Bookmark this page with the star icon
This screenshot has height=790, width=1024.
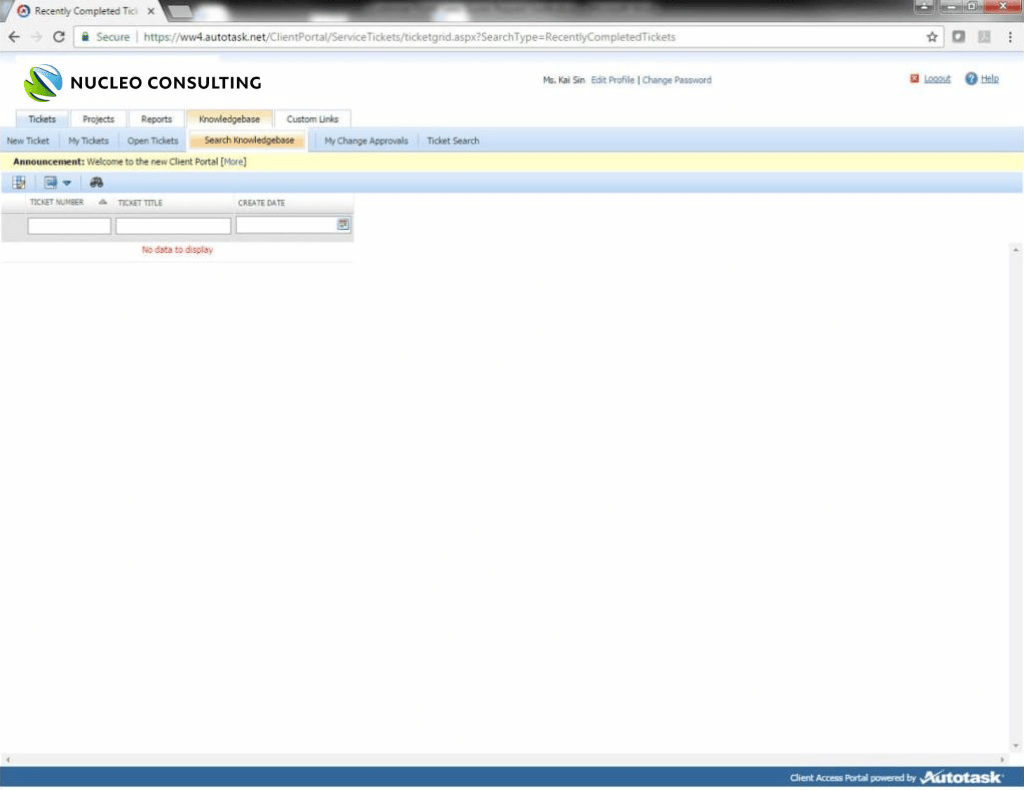tap(932, 37)
